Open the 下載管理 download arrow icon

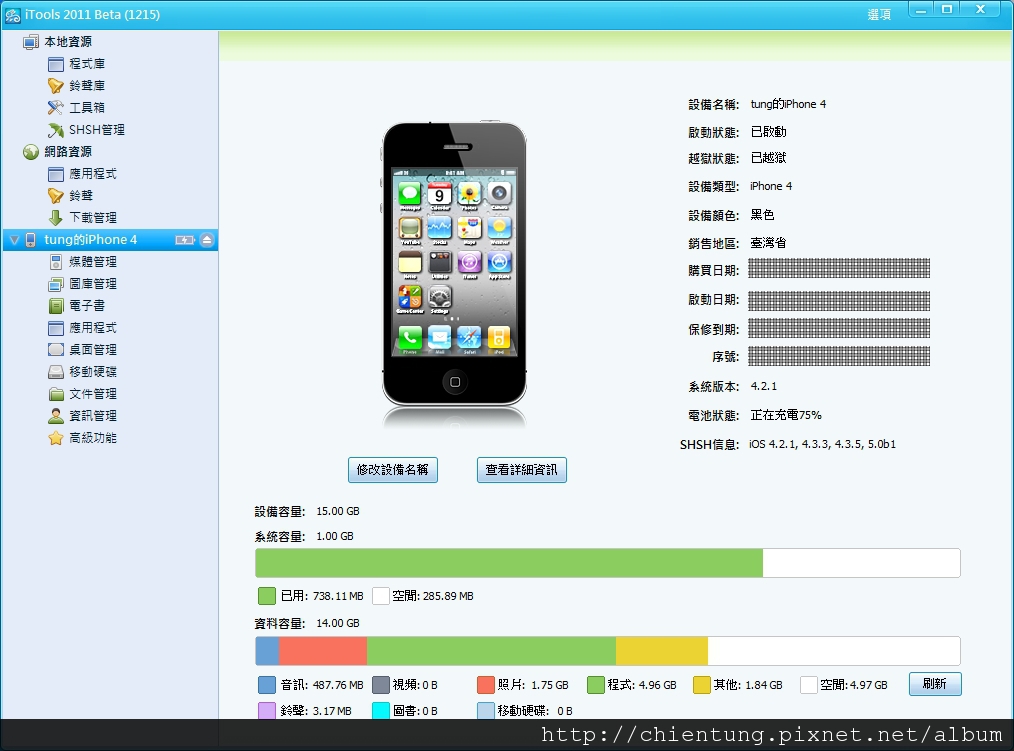coord(56,218)
